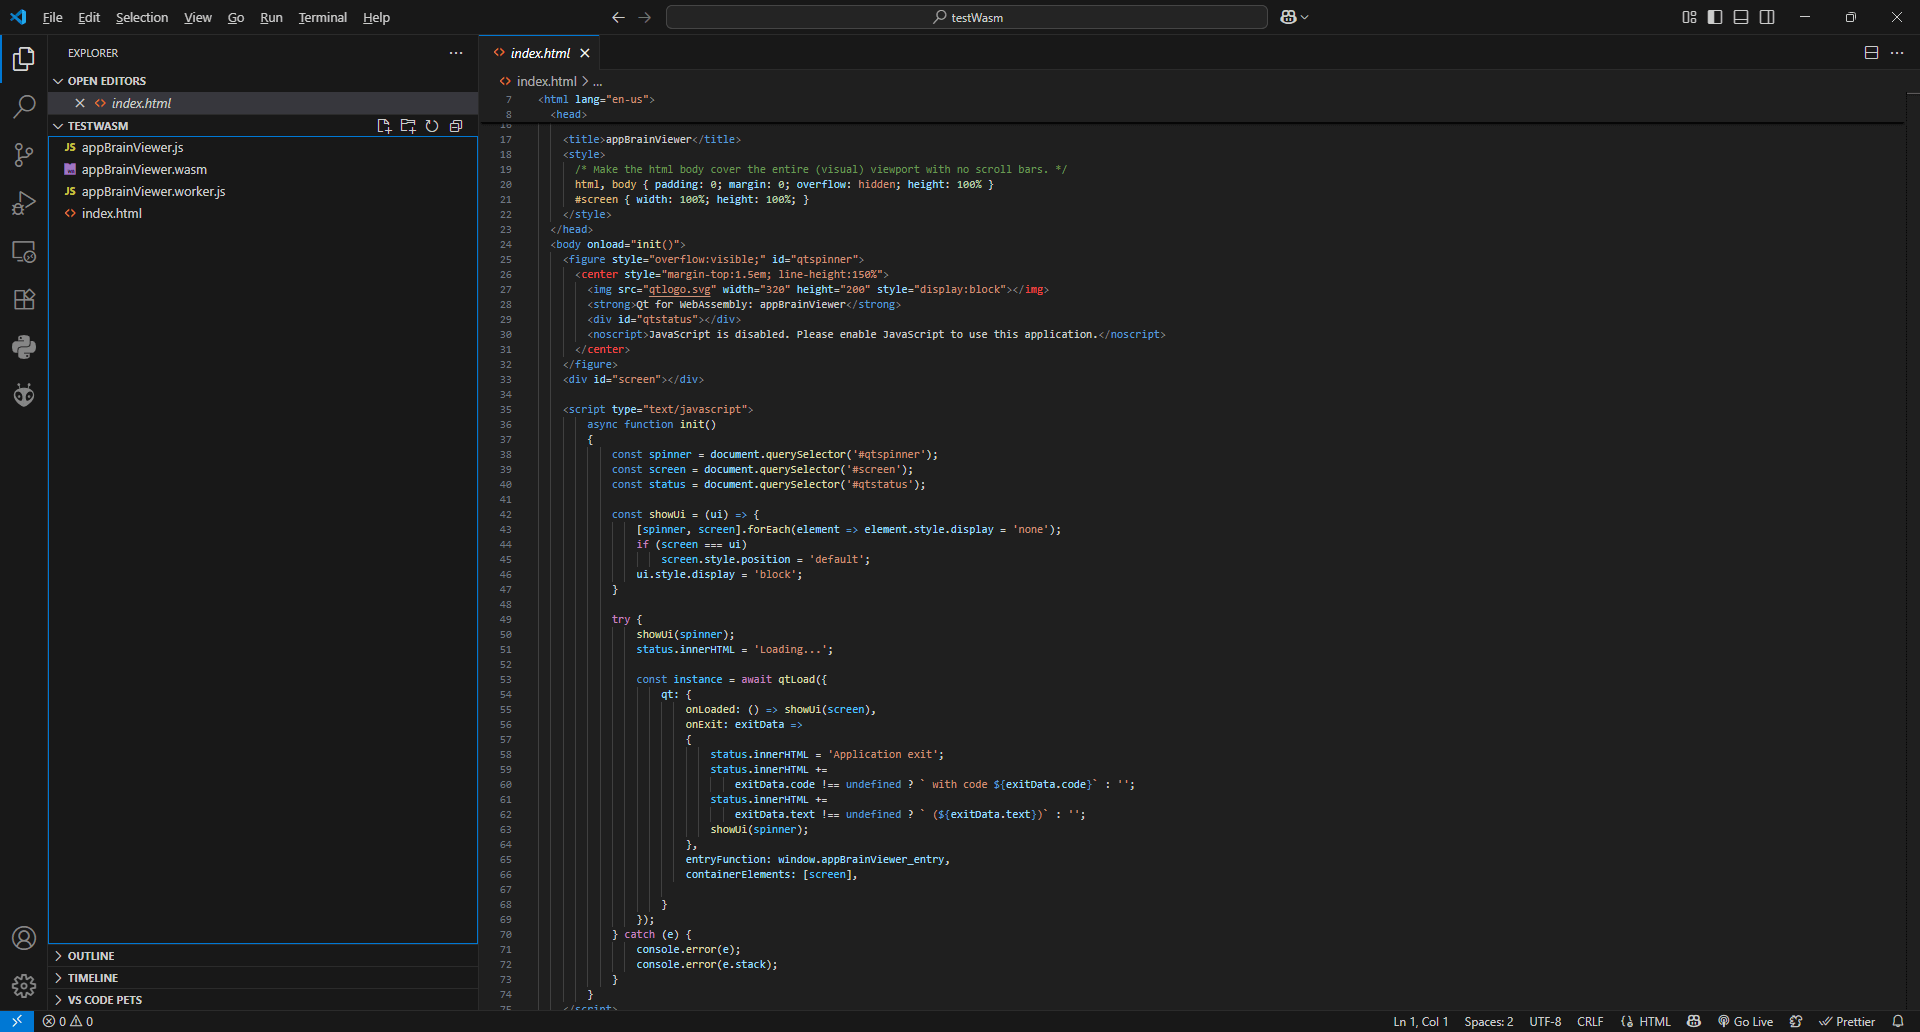Open notifications bell in status bar
The height and width of the screenshot is (1032, 1920).
coord(1898,1021)
